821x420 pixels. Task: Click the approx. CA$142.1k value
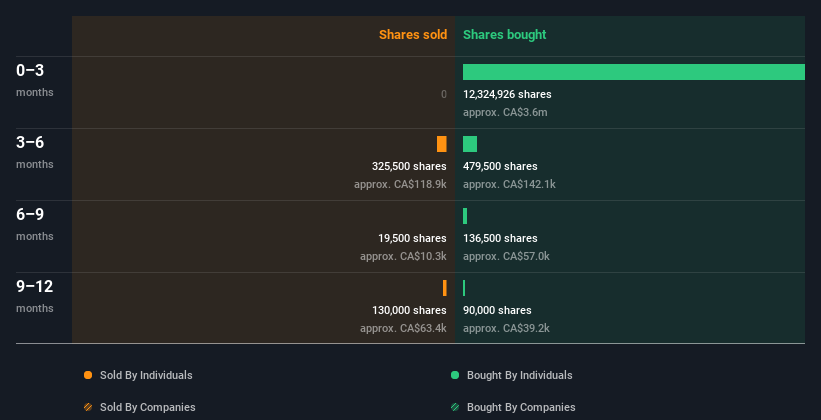coord(509,184)
